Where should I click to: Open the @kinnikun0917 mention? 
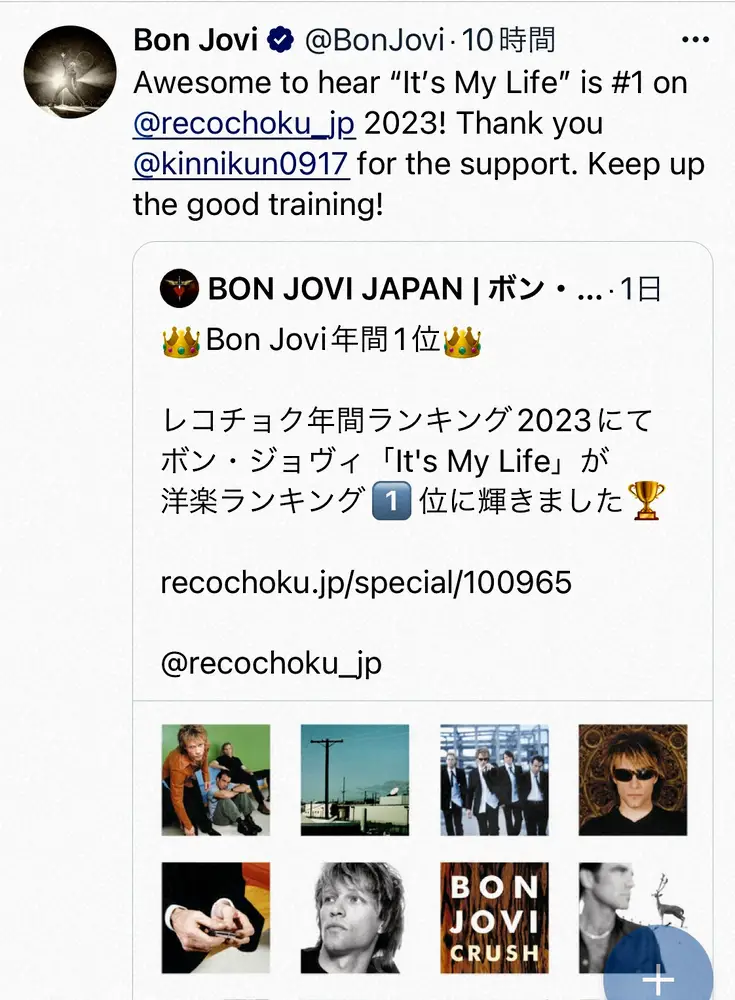tap(242, 163)
